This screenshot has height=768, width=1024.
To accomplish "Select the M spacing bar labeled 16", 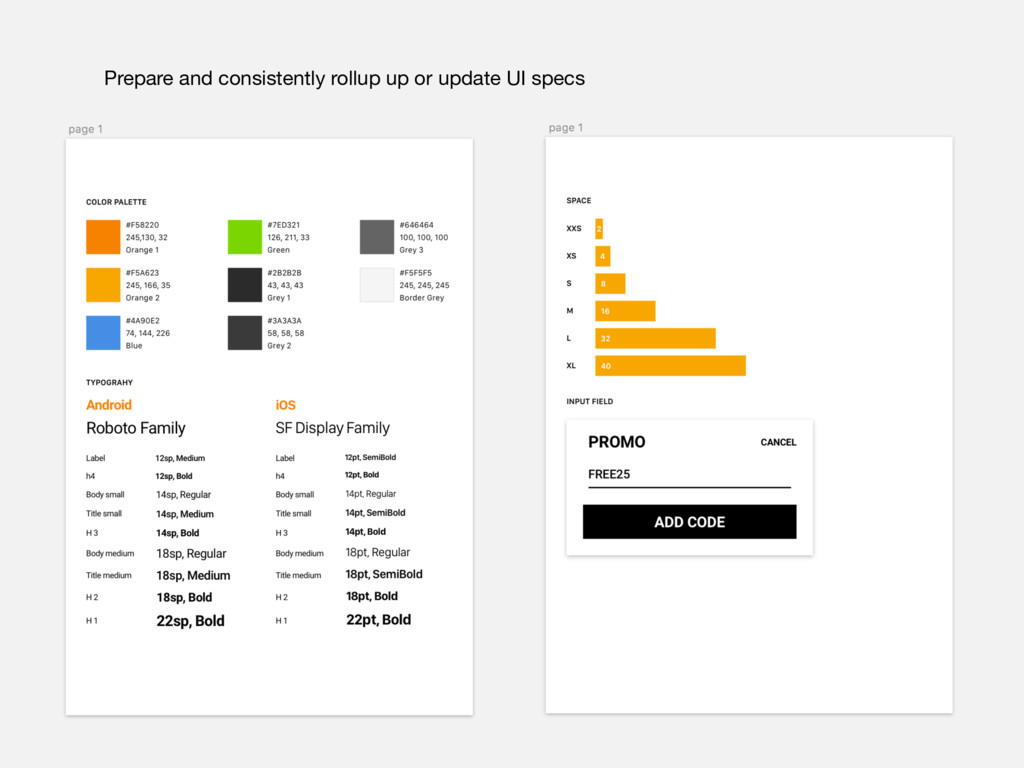I will tap(625, 311).
